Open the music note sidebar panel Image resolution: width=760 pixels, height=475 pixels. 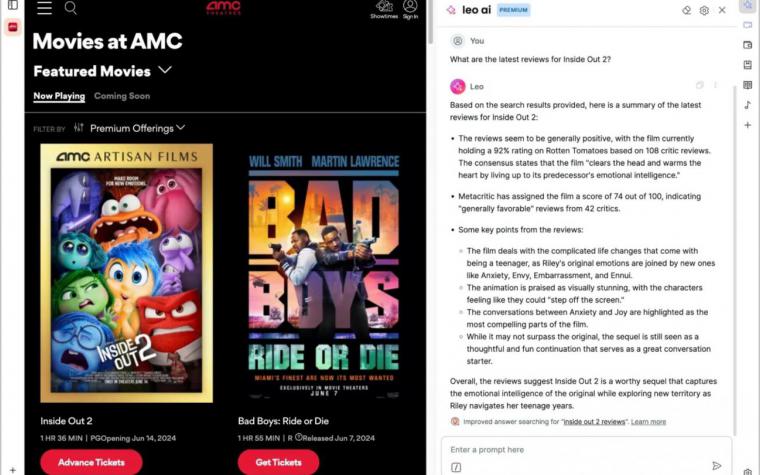748,105
